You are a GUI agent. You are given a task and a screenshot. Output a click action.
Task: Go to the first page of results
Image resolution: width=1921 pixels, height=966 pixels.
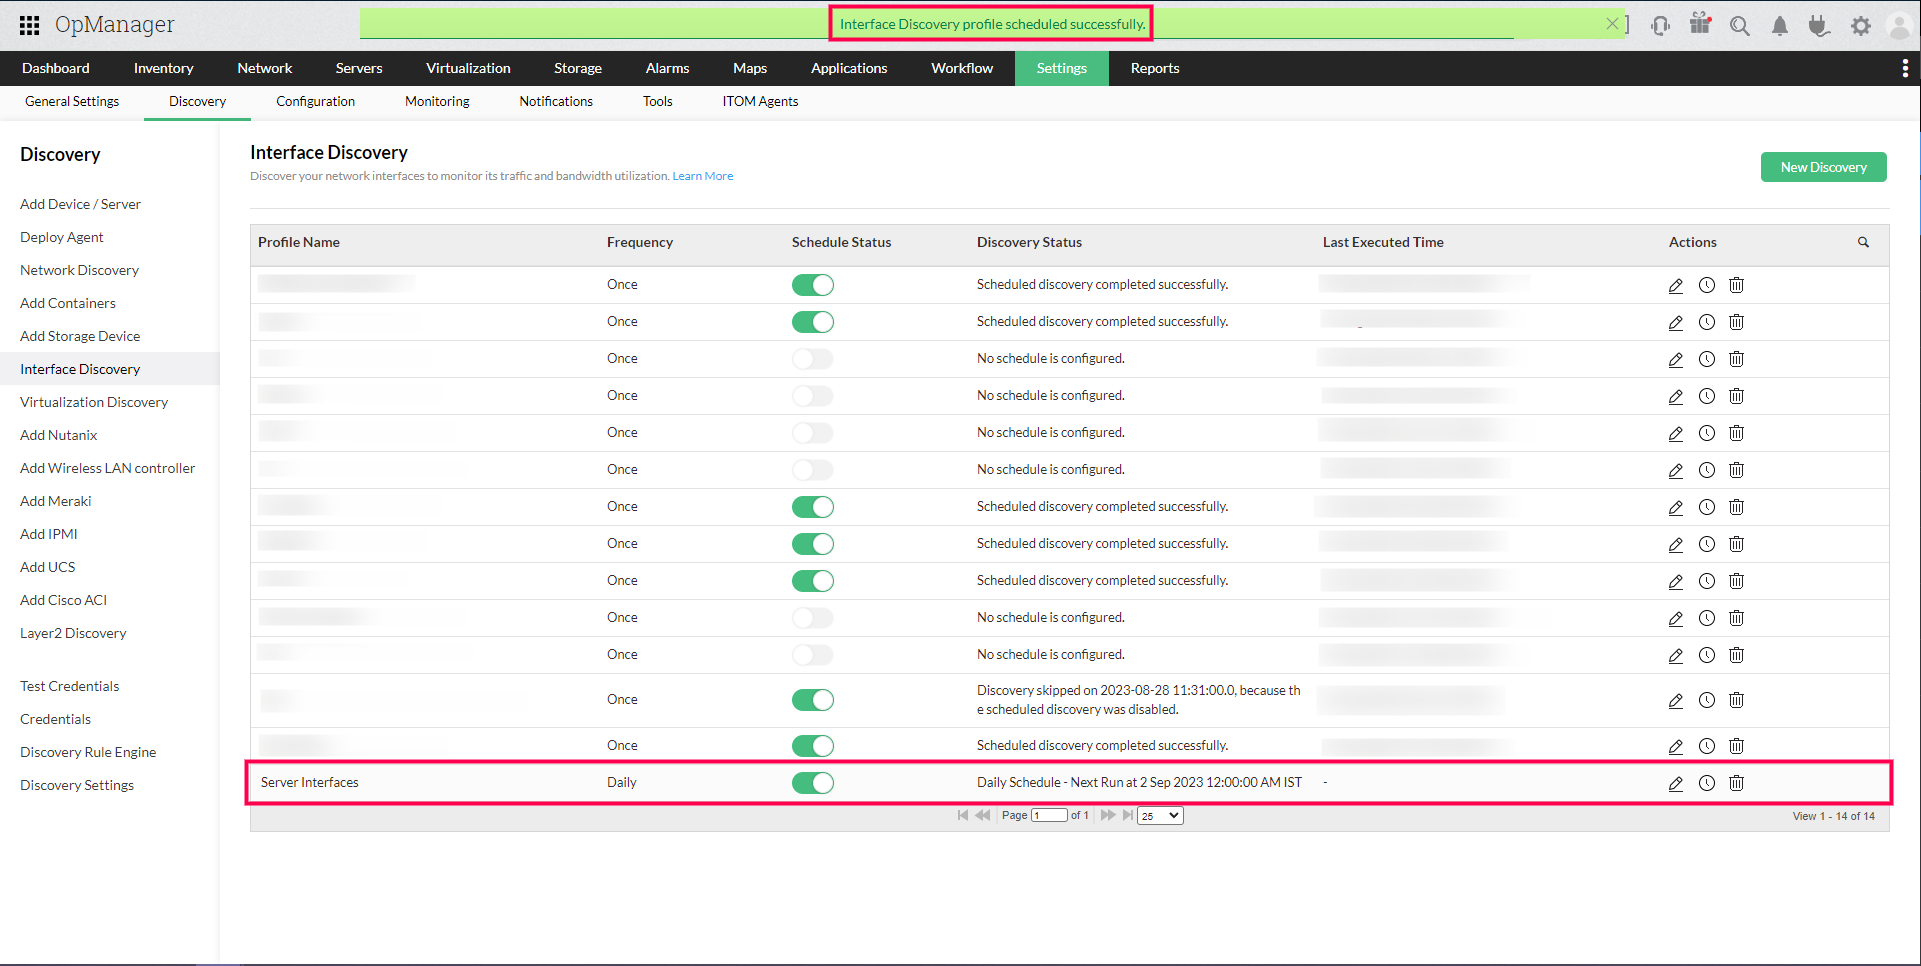pyautogui.click(x=962, y=815)
